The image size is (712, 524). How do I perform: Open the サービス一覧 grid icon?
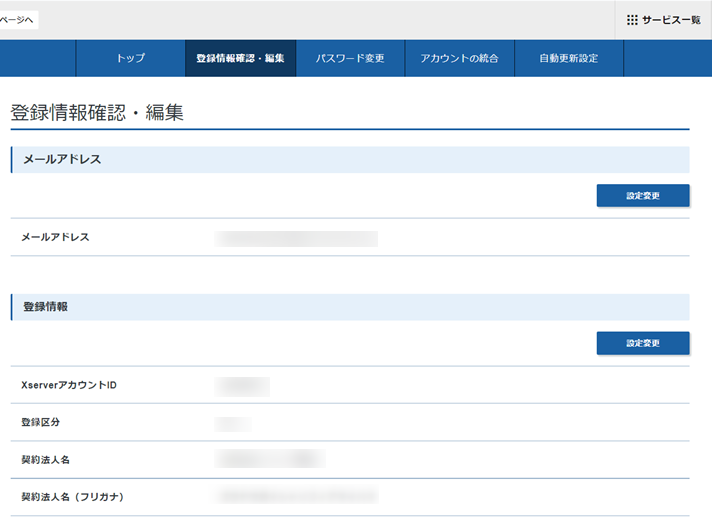coord(632,20)
